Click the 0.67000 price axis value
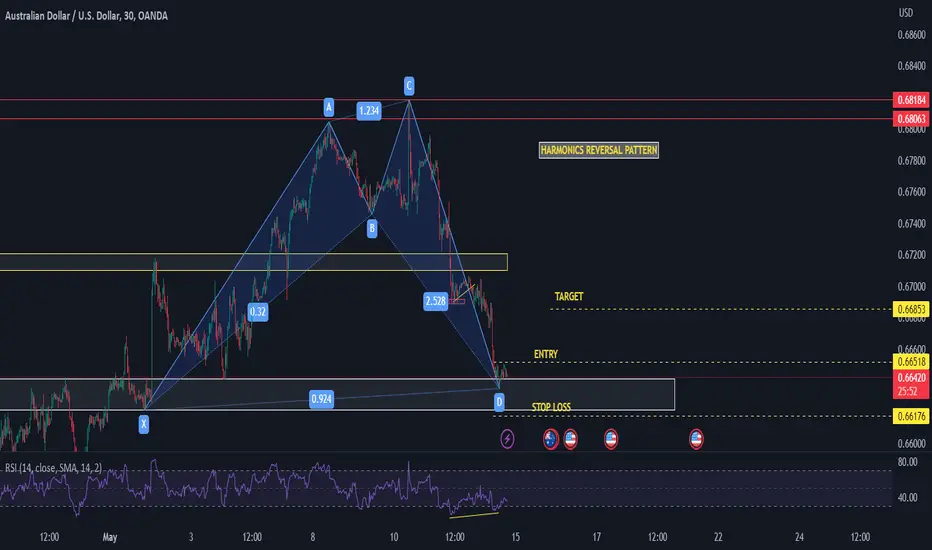This screenshot has height=550, width=932. (911, 287)
